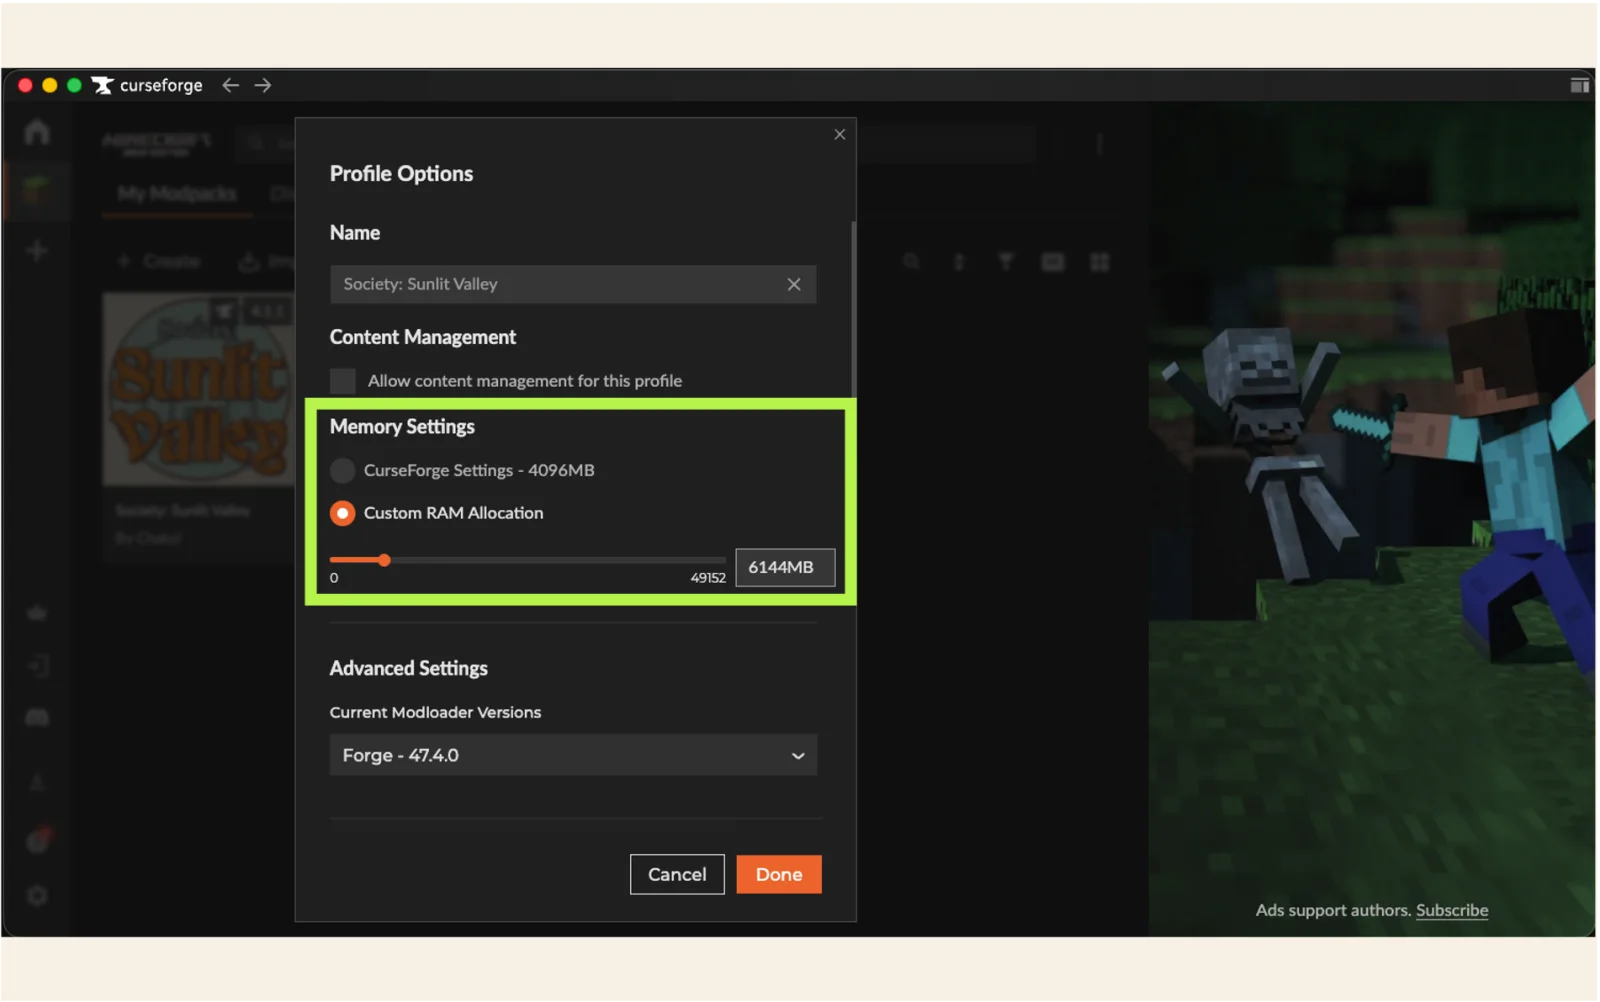Image resolution: width=1600 pixels, height=1002 pixels.
Task: Click the 6144MB memory input box
Action: pyautogui.click(x=785, y=567)
